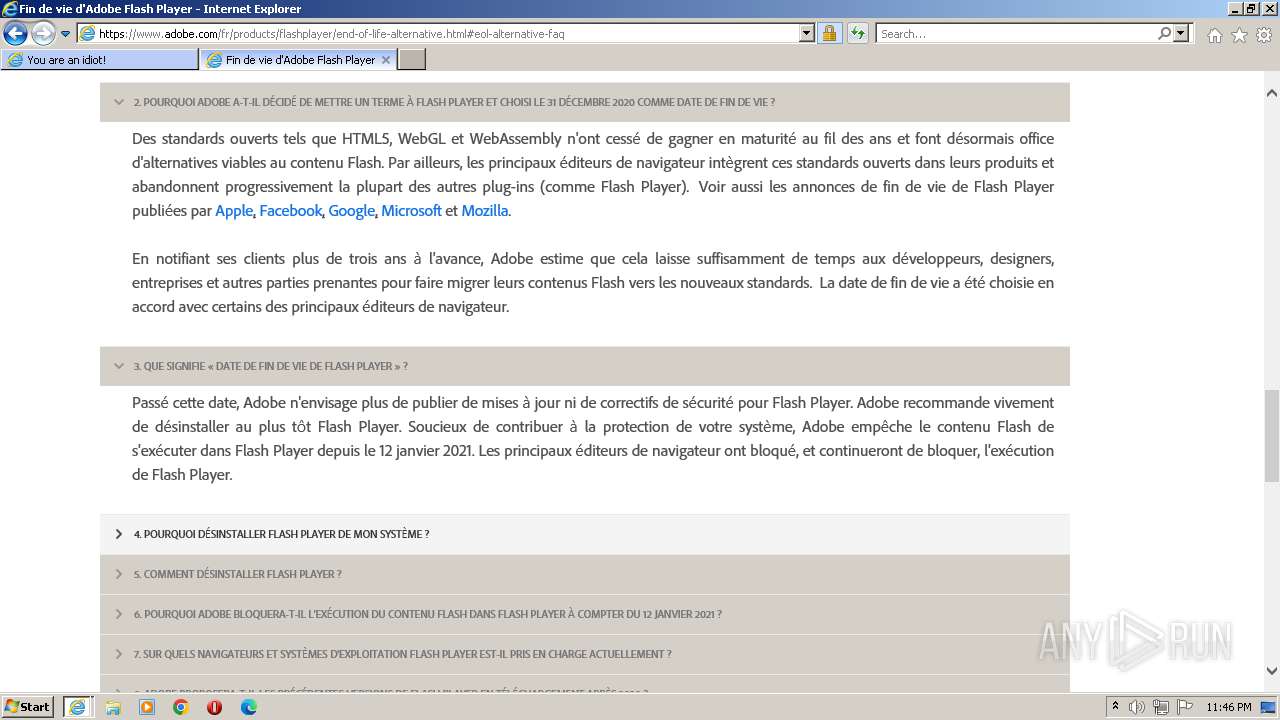Follow the Google link
This screenshot has height=720, width=1280.
pos(351,211)
